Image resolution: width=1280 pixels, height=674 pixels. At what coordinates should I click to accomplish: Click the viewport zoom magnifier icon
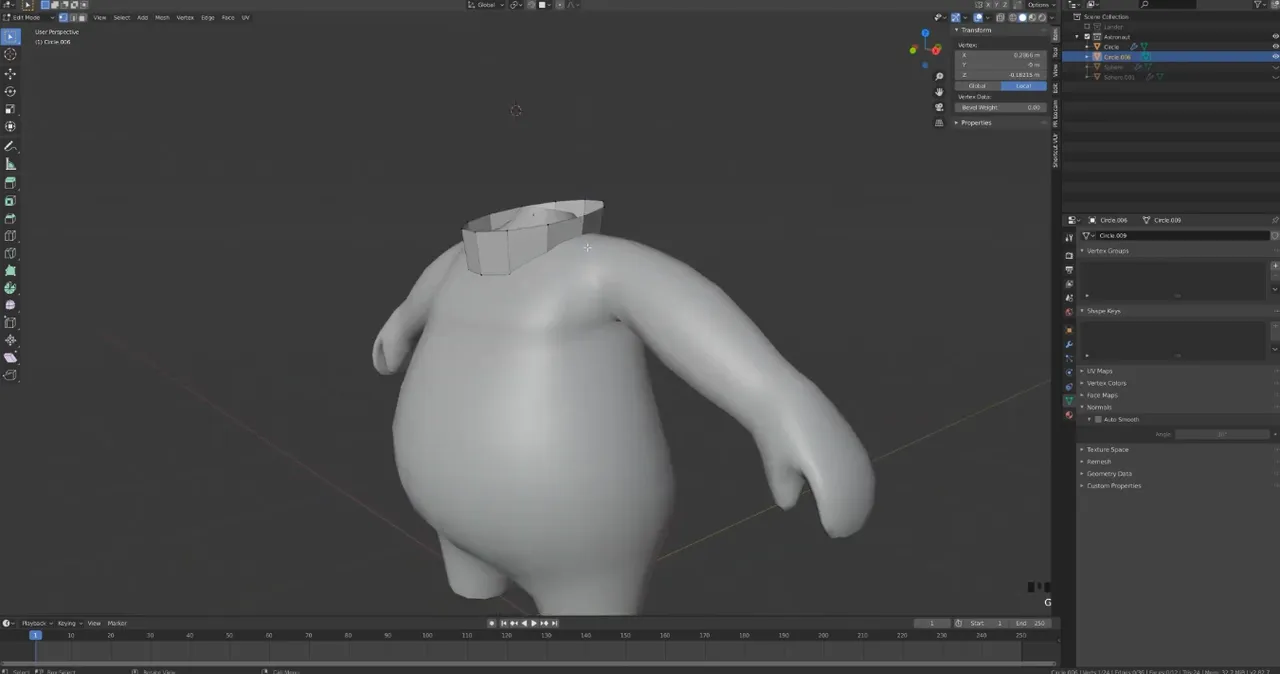pyautogui.click(x=939, y=77)
